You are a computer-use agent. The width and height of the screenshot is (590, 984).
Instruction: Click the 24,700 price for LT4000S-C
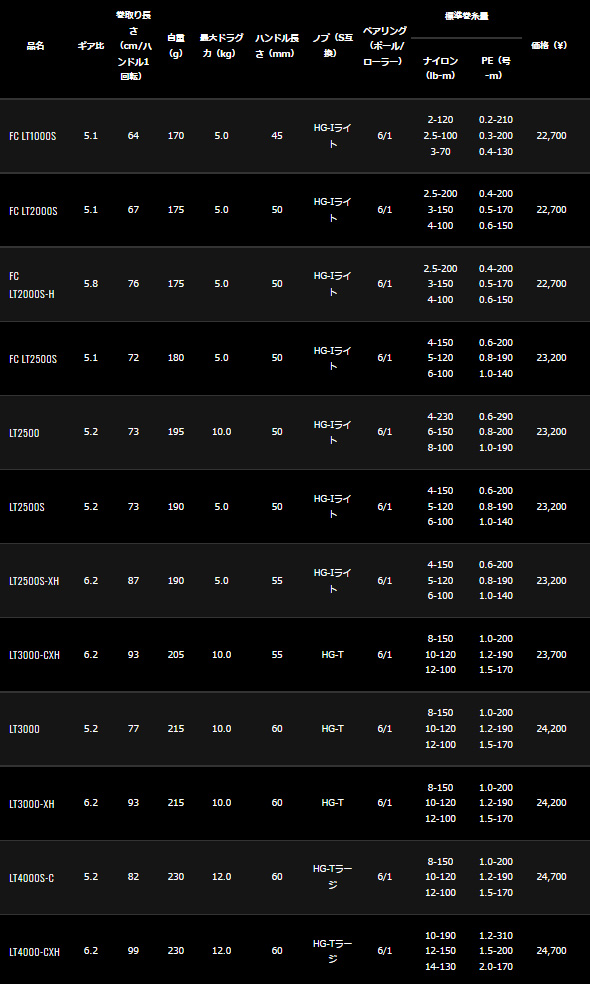coord(552,877)
